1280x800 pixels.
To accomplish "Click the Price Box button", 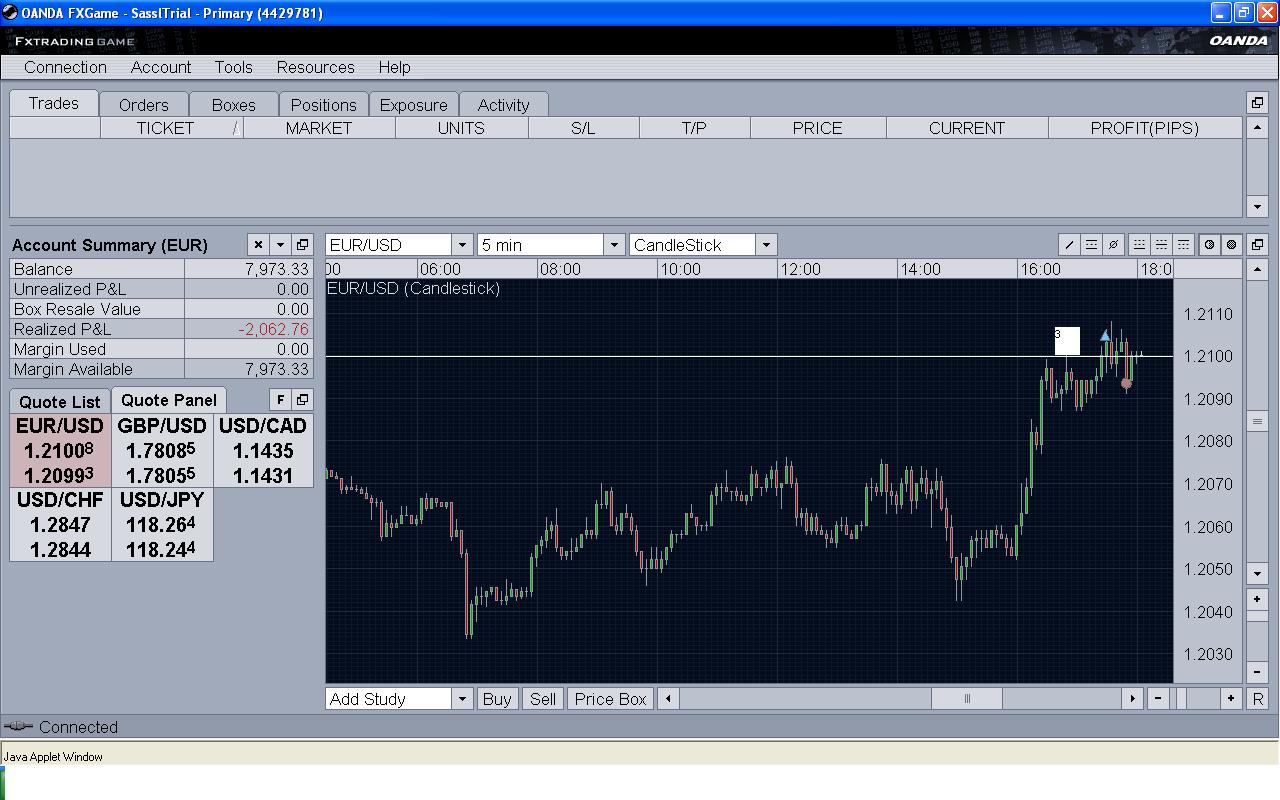I will [x=610, y=699].
